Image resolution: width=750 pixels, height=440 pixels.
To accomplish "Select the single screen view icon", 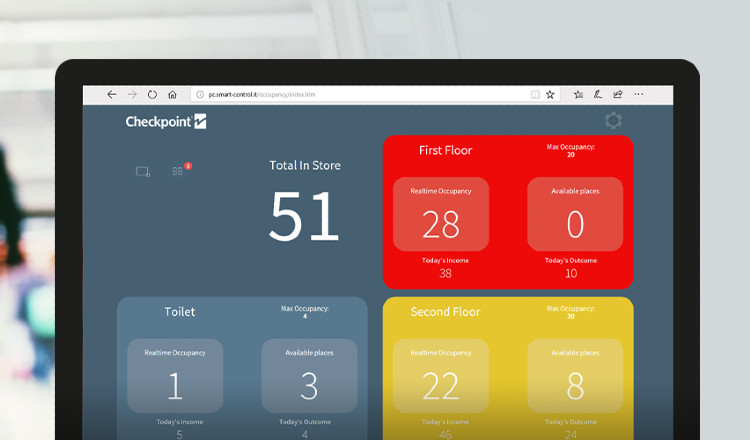I will tap(143, 171).
